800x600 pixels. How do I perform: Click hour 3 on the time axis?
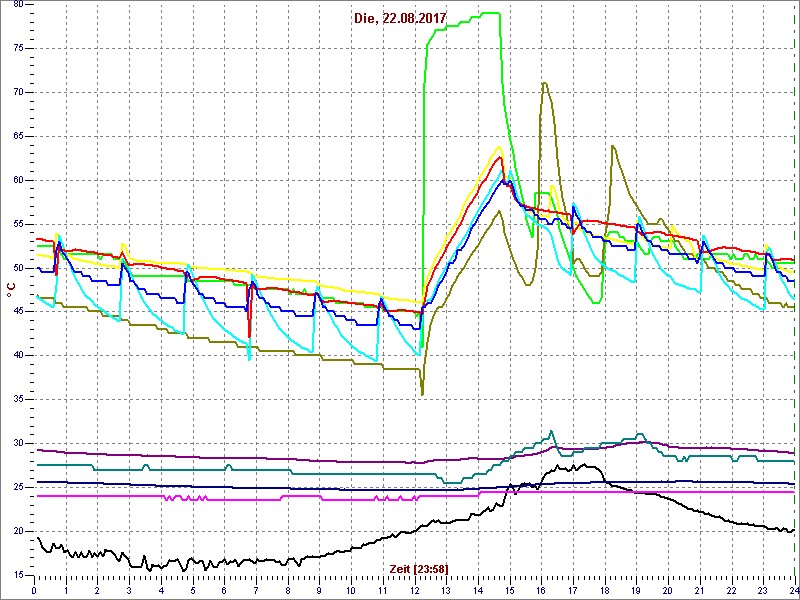pyautogui.click(x=129, y=588)
